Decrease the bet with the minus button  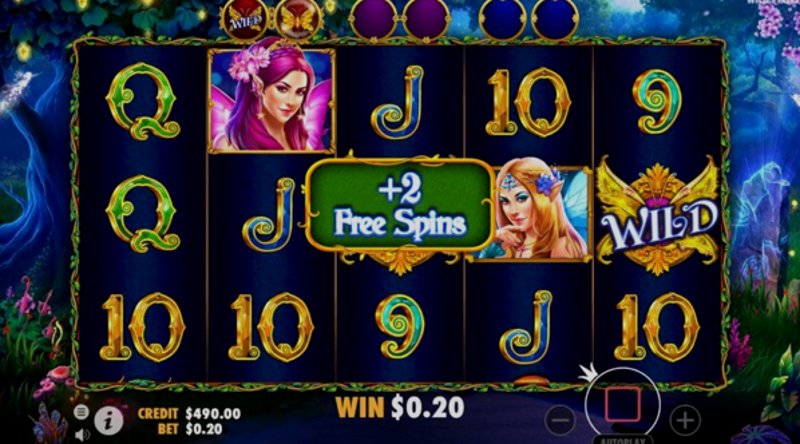click(560, 421)
